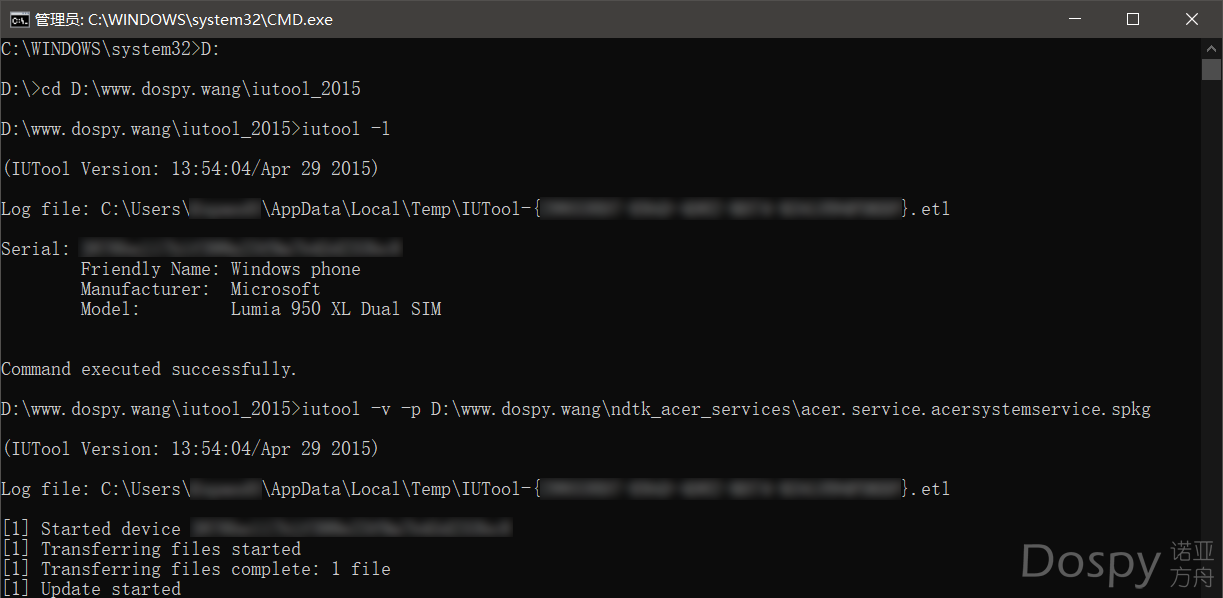
Task: Click the 'Command executed successfully.' line
Action: (149, 369)
